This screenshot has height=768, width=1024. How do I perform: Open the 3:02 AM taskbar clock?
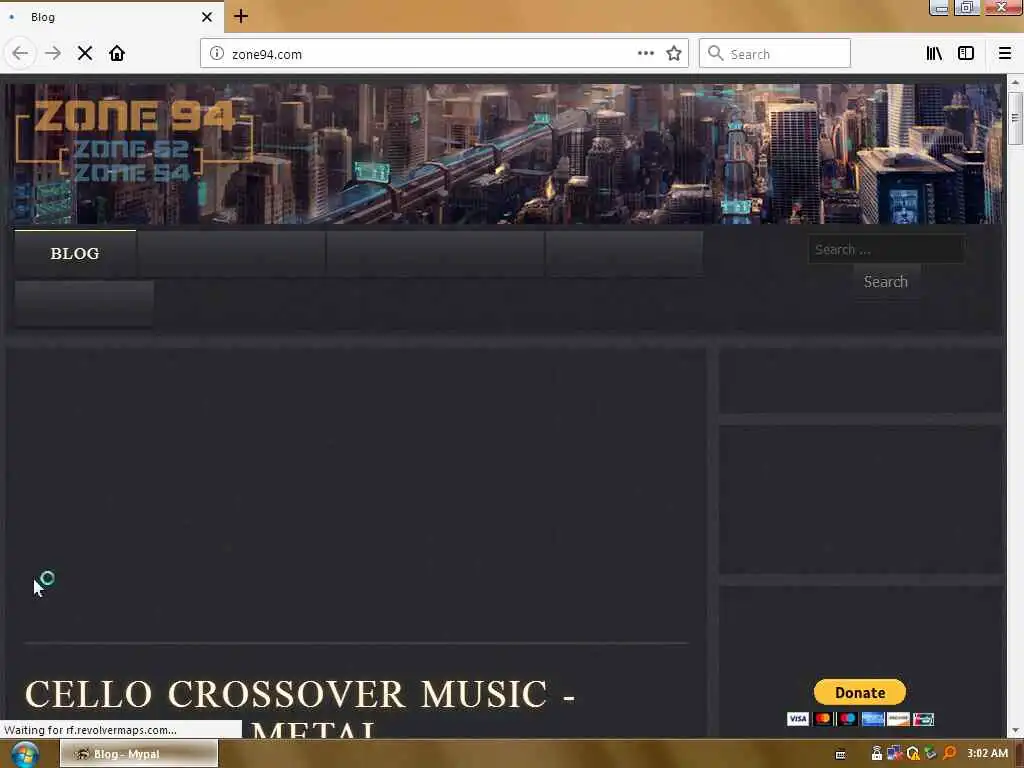pos(987,754)
